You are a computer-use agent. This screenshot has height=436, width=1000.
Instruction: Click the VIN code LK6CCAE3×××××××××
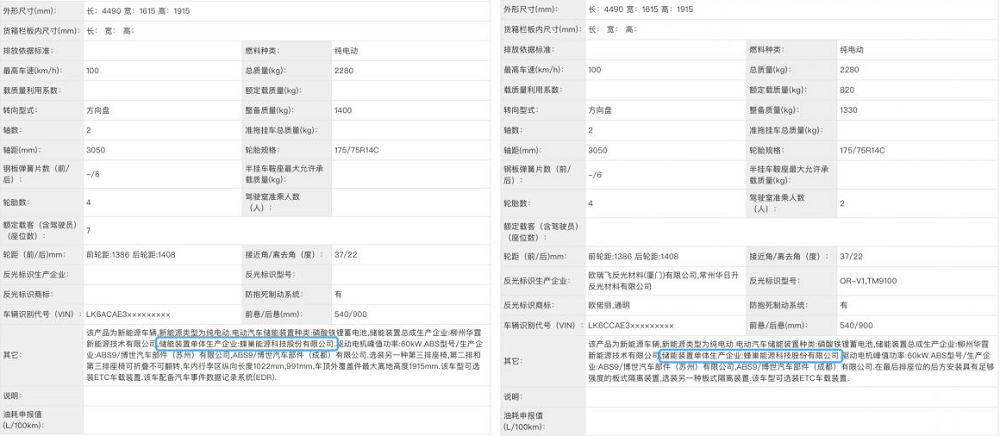pyautogui.click(x=633, y=325)
